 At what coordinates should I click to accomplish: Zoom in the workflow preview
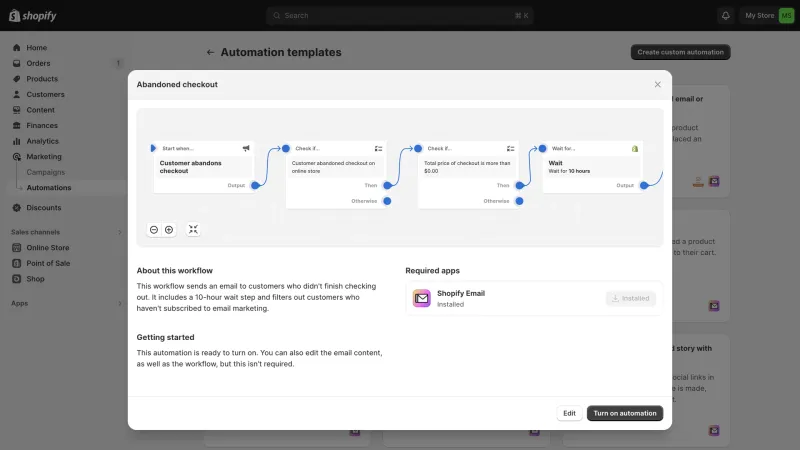[x=169, y=230]
